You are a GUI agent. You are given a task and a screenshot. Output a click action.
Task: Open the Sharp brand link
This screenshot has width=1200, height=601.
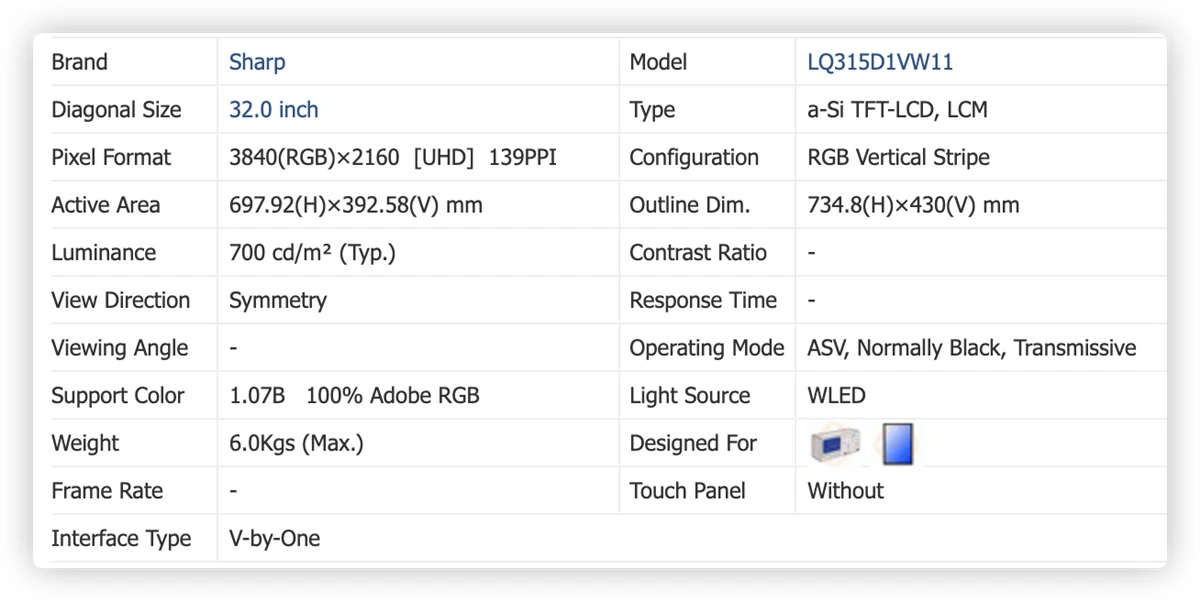pyautogui.click(x=257, y=62)
